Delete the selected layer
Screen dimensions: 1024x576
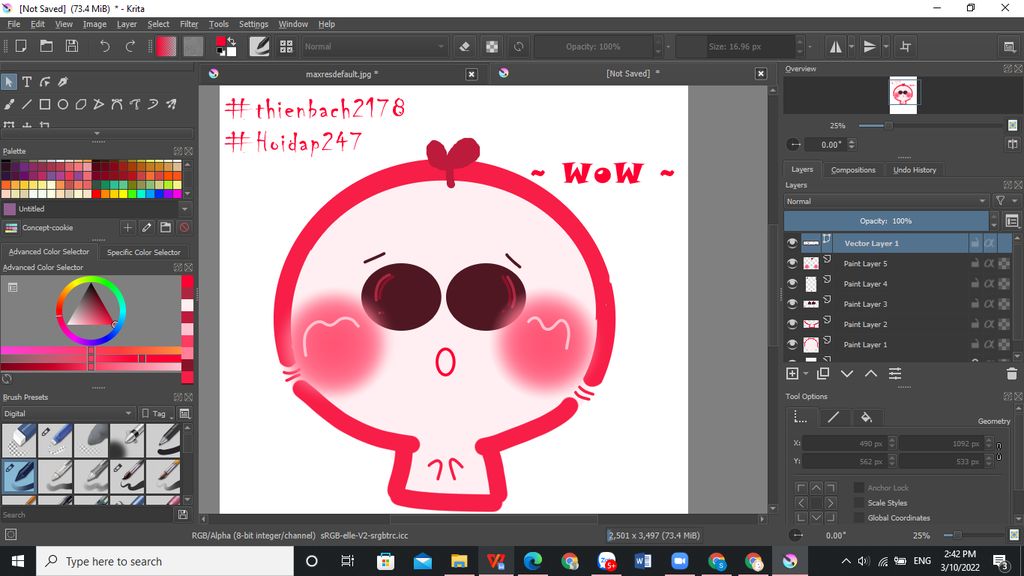pyautogui.click(x=1012, y=373)
